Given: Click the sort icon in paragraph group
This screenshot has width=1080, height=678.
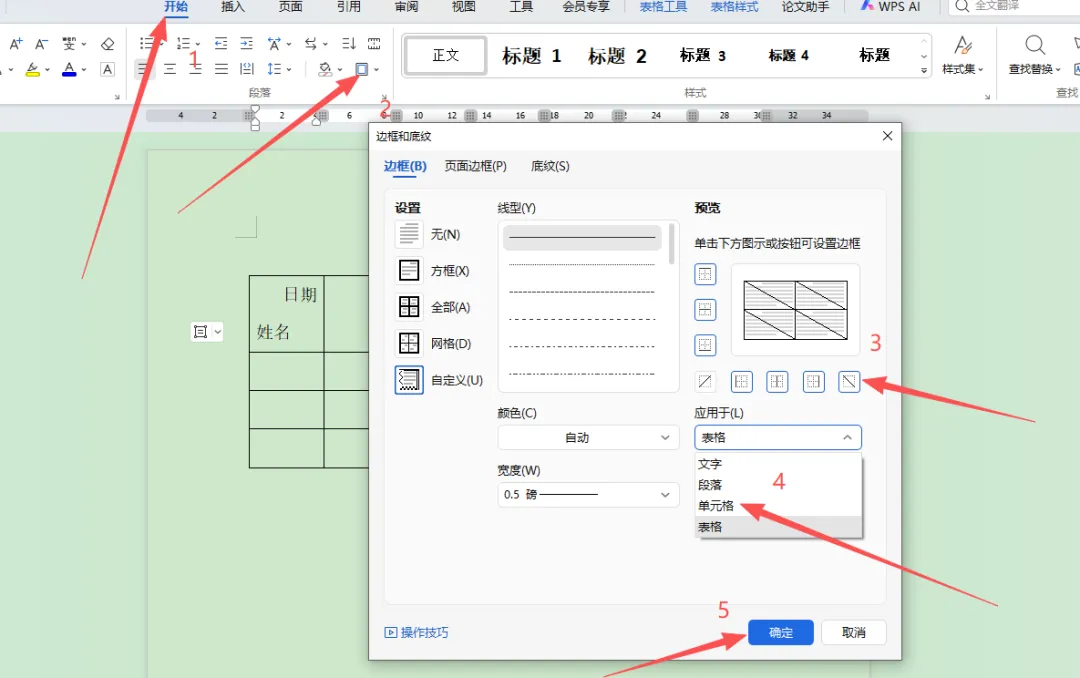Looking at the screenshot, I should pyautogui.click(x=349, y=44).
